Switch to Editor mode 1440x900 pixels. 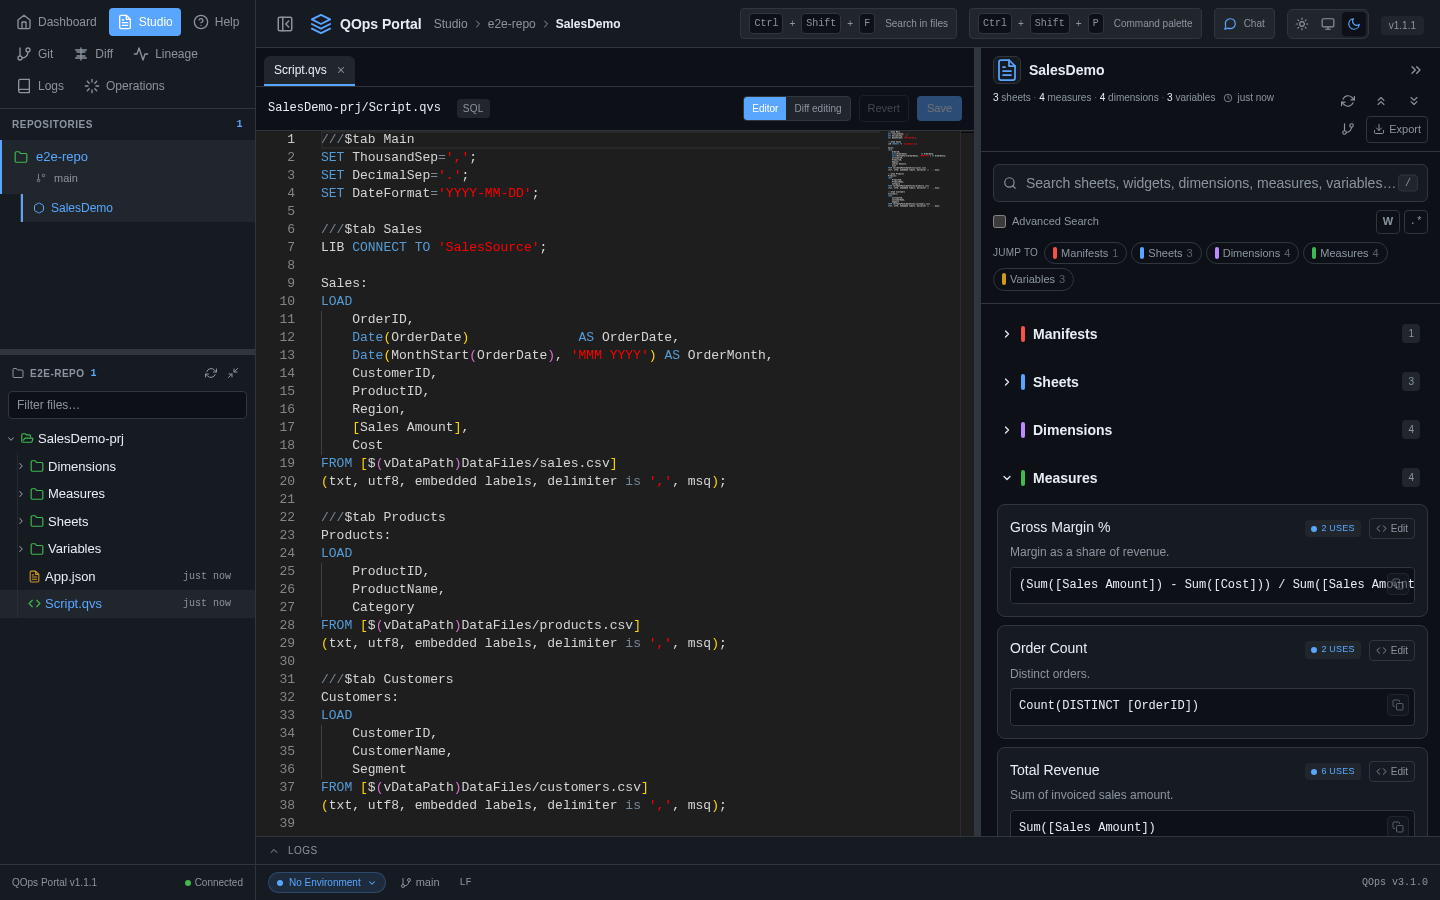coord(765,108)
